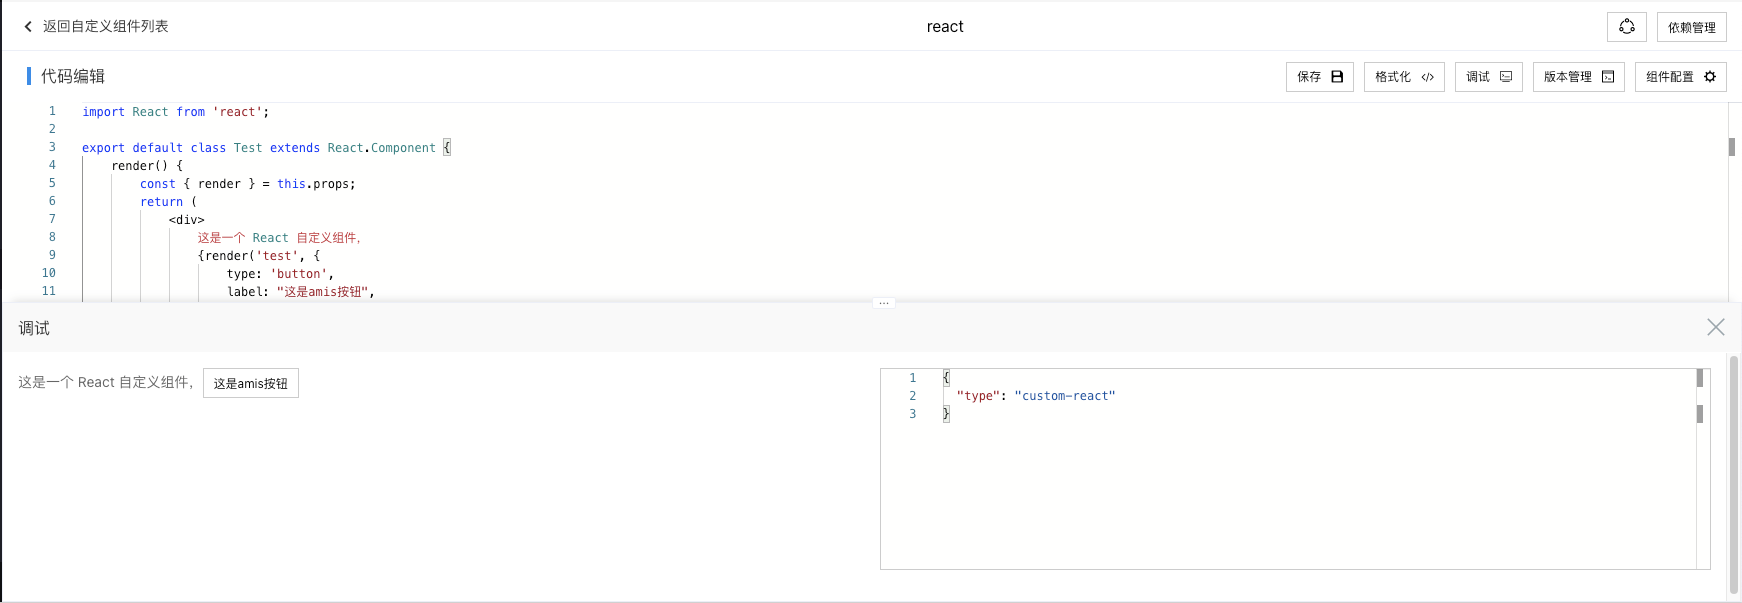Click the 格式化 format code button
This screenshot has width=1742, height=603.
pos(1404,77)
